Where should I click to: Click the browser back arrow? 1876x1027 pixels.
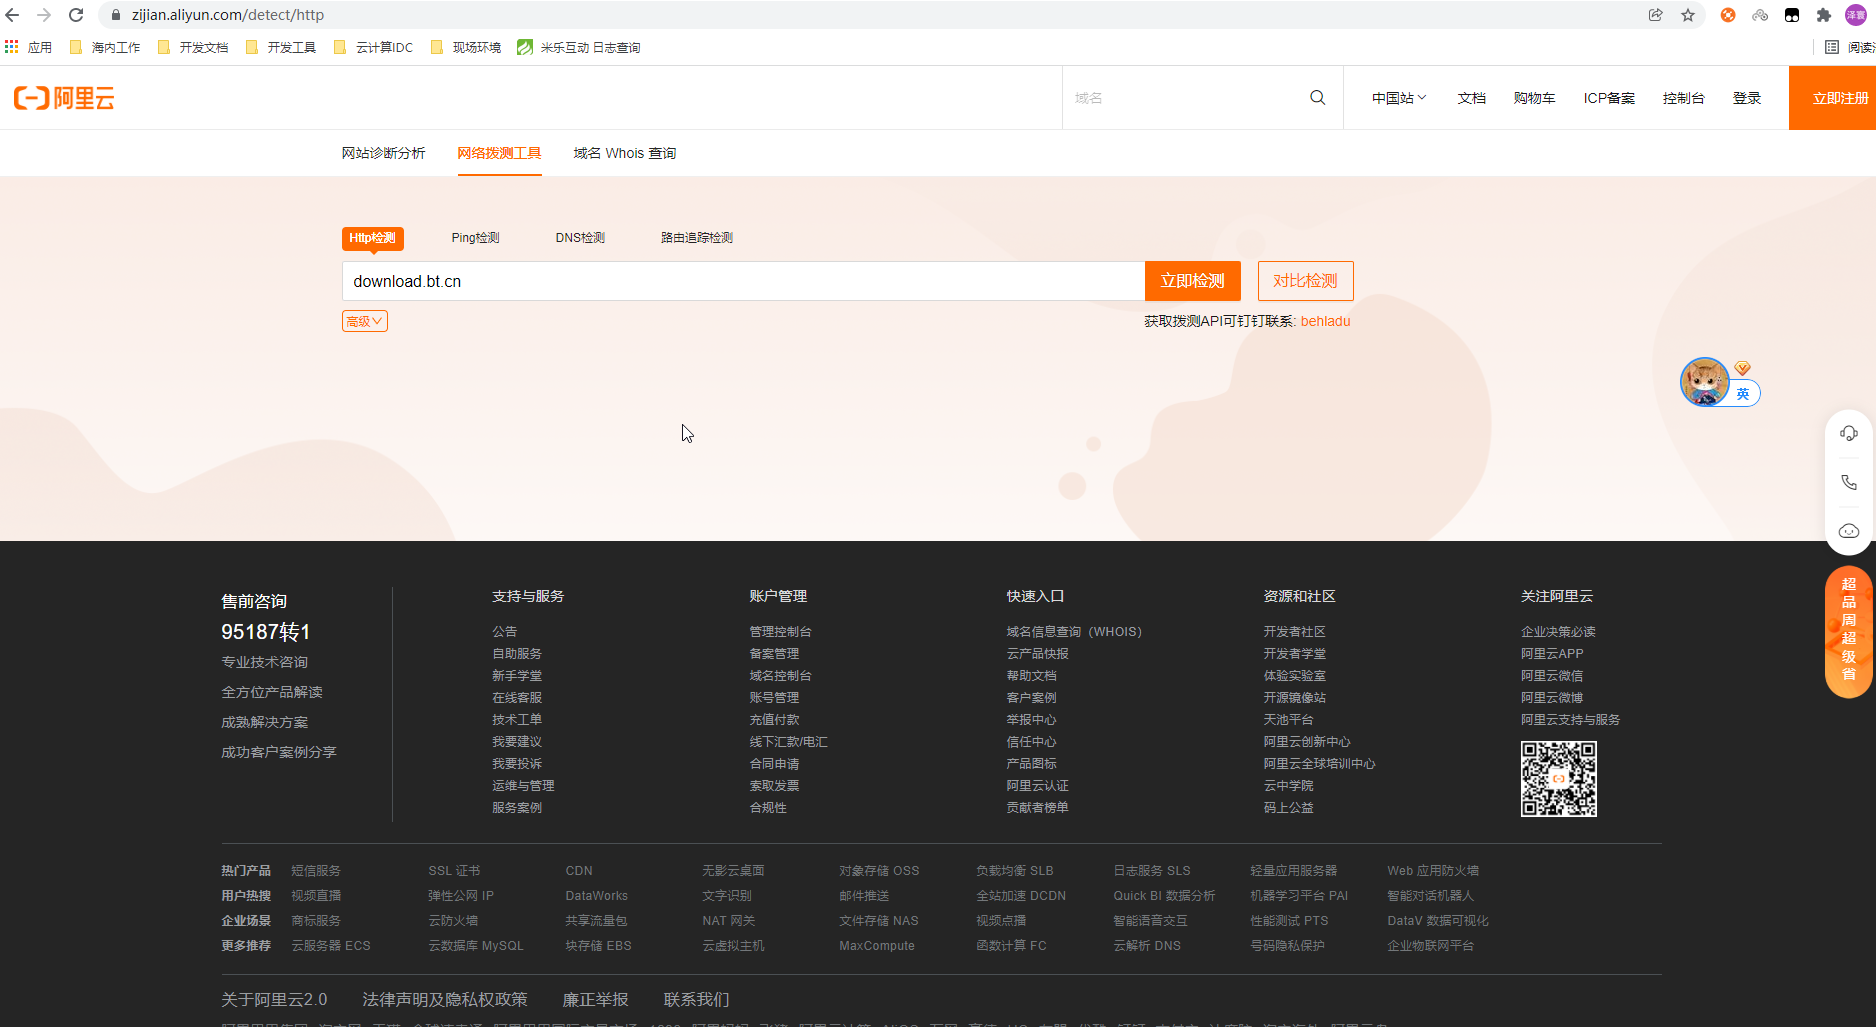[13, 15]
